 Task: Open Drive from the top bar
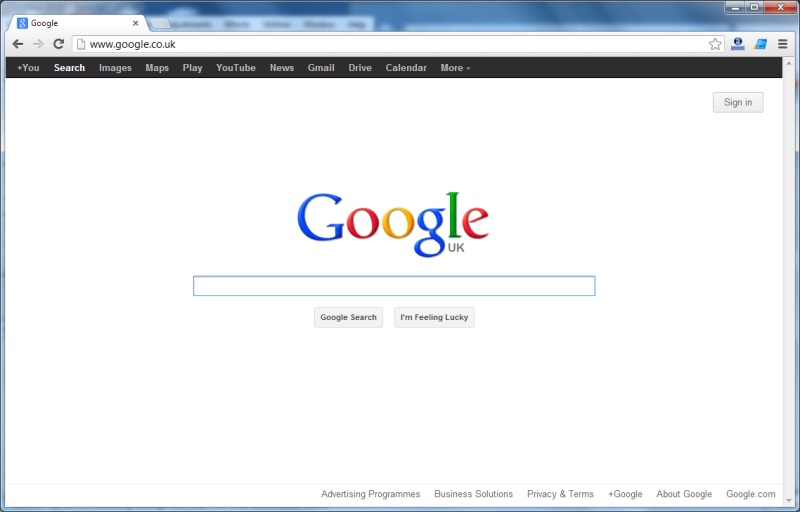360,68
